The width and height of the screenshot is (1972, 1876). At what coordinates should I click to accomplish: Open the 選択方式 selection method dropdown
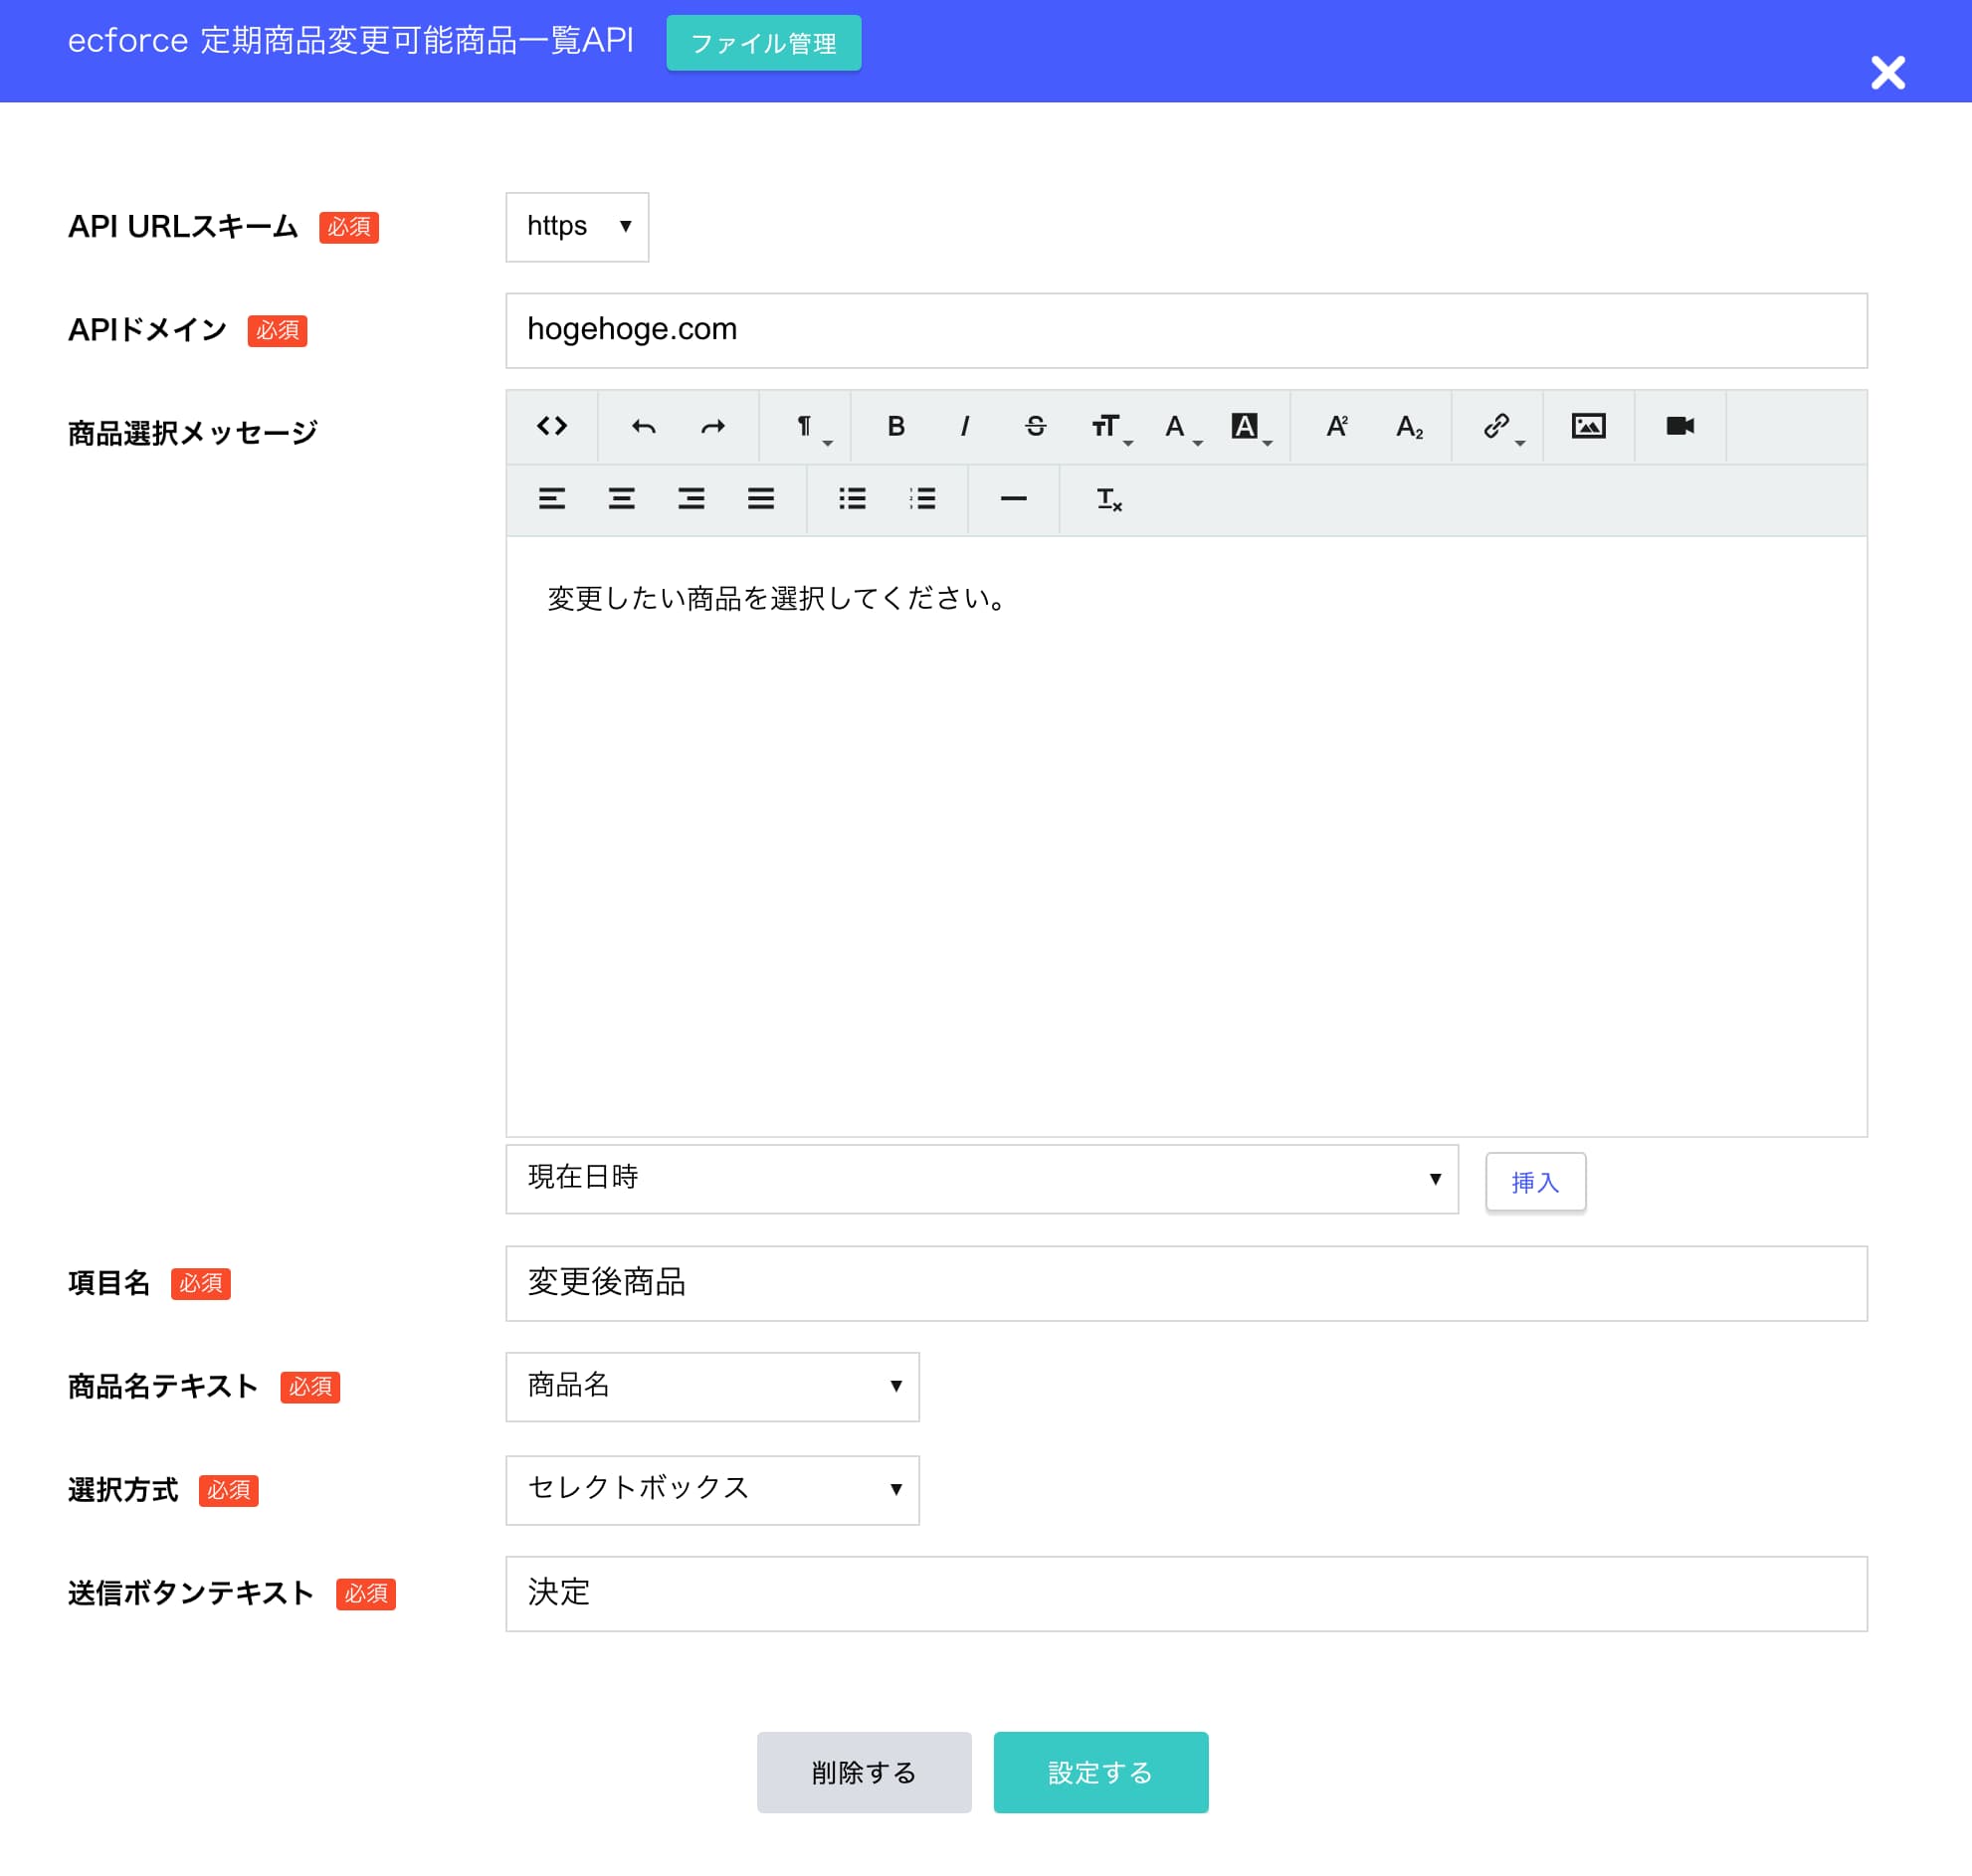click(711, 1490)
